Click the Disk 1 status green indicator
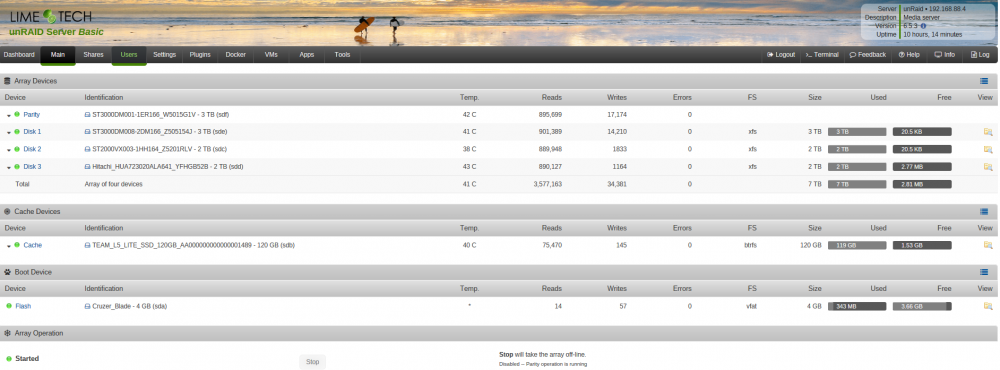 [x=17, y=131]
